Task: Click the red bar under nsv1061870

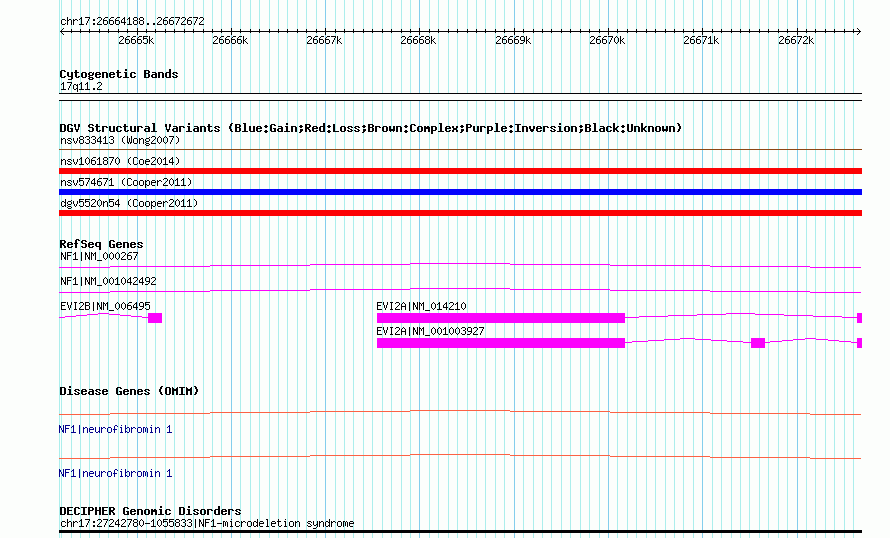Action: (460, 171)
